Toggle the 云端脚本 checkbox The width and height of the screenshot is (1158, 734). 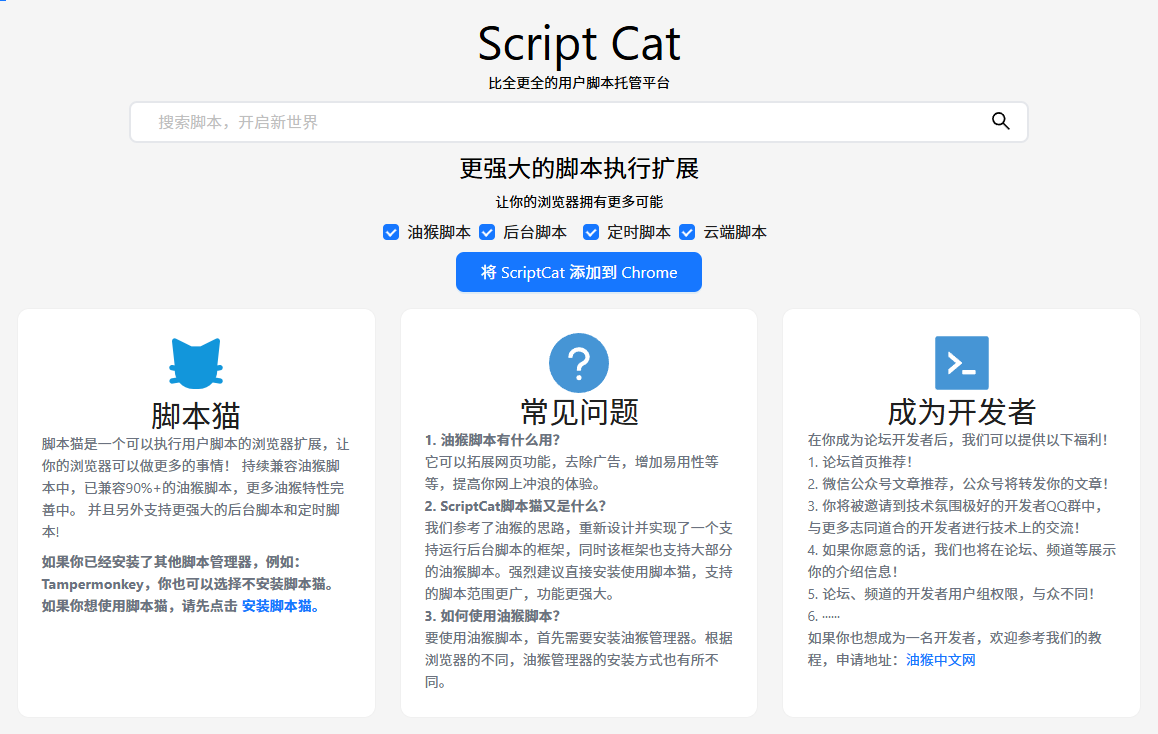[x=687, y=233]
